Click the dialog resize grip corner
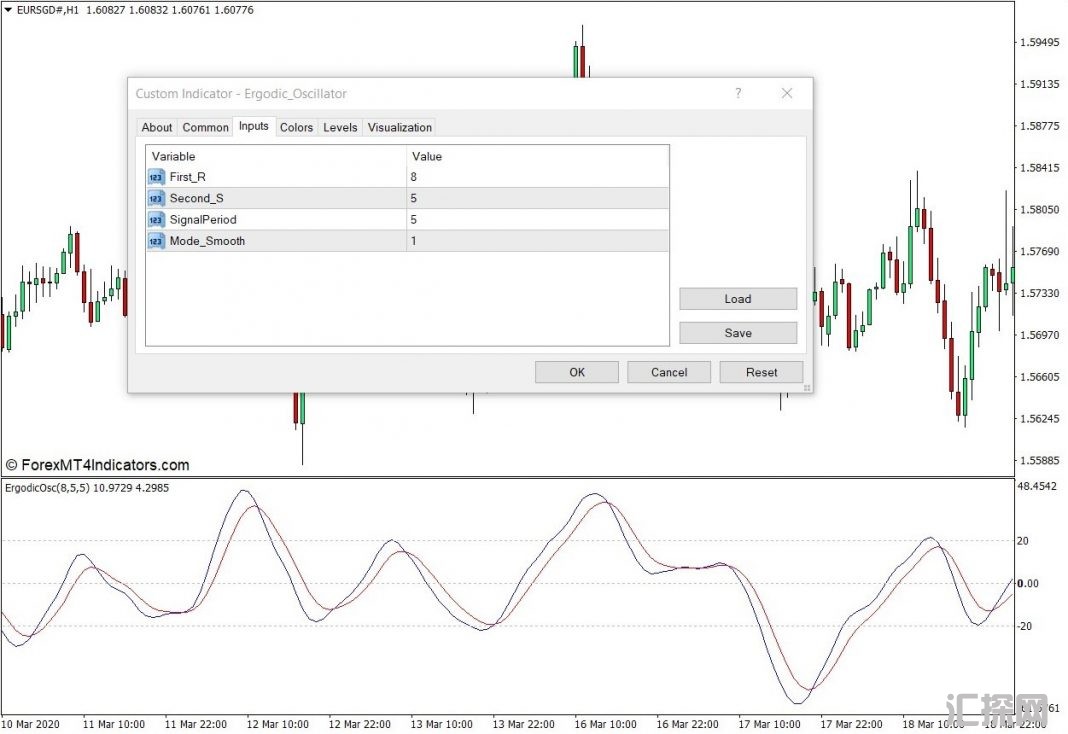Screen dimensions: 1068x734 click(x=807, y=388)
